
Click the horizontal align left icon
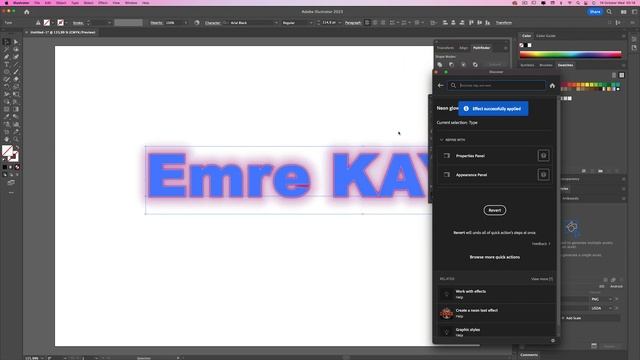[445, 23]
